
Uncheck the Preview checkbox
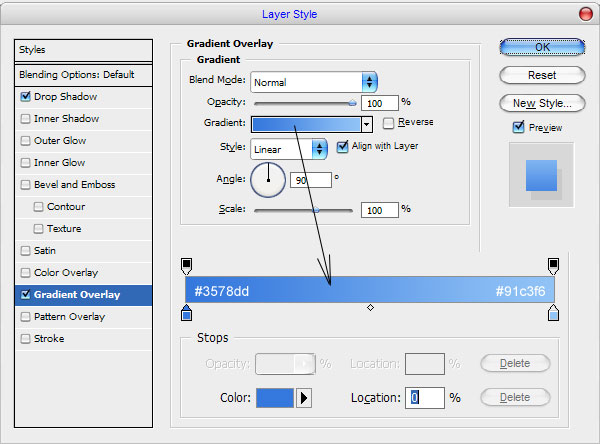[x=518, y=127]
